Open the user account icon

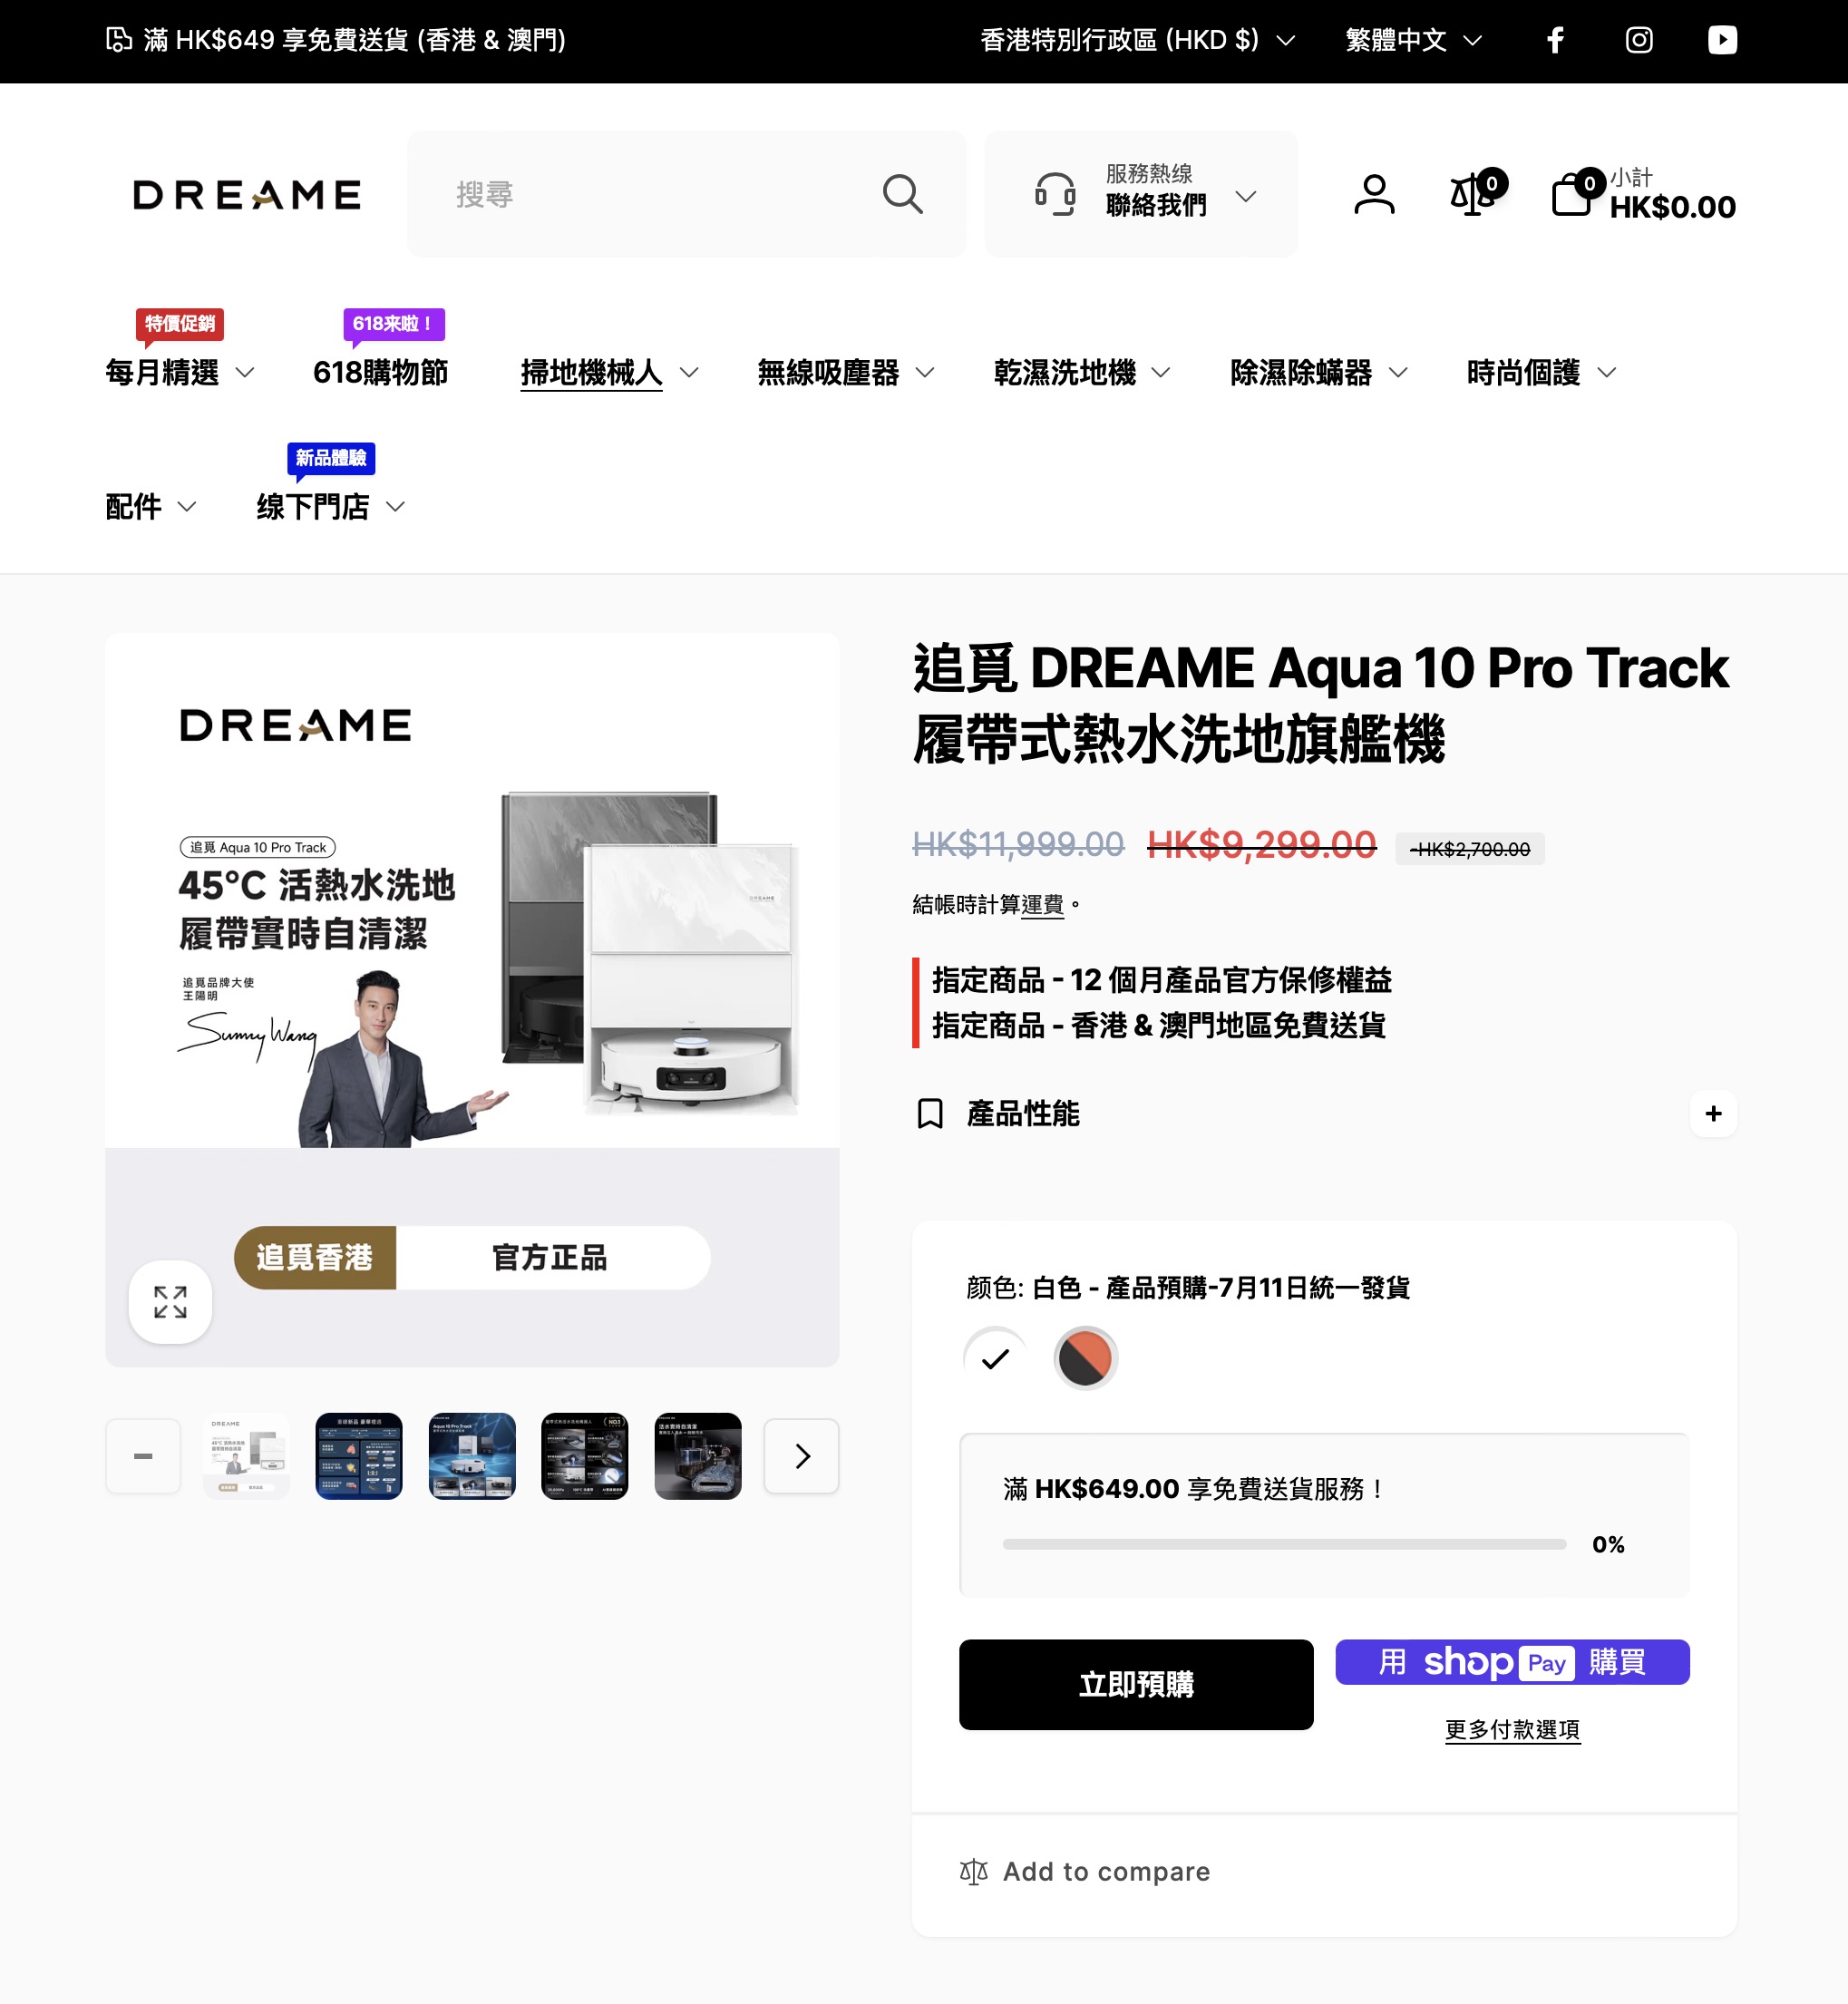click(x=1374, y=194)
